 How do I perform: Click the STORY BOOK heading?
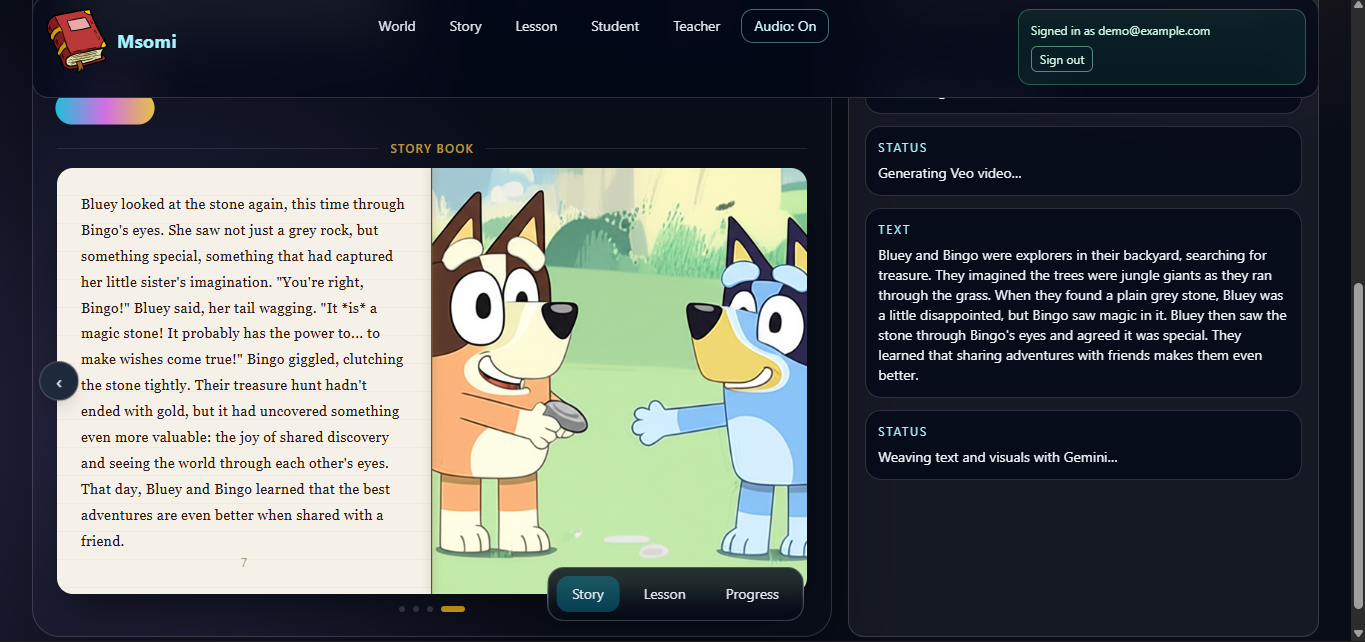coord(432,149)
